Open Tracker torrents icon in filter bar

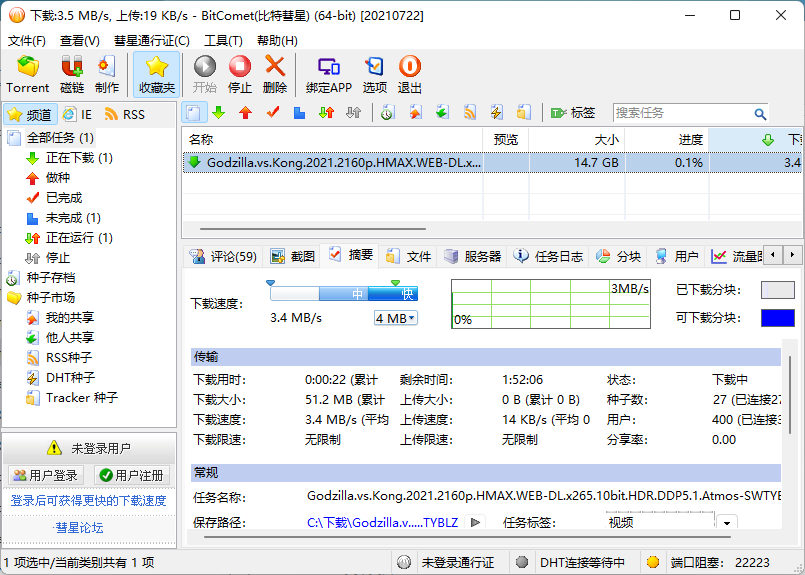click(x=524, y=112)
